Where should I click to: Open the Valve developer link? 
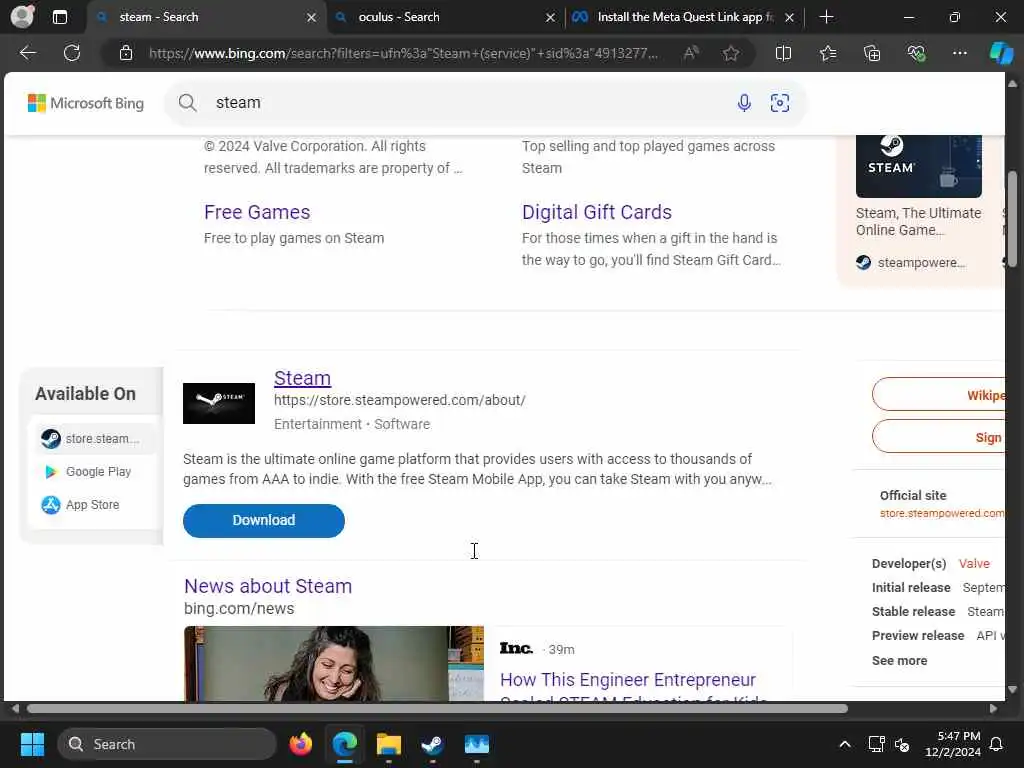coord(974,564)
